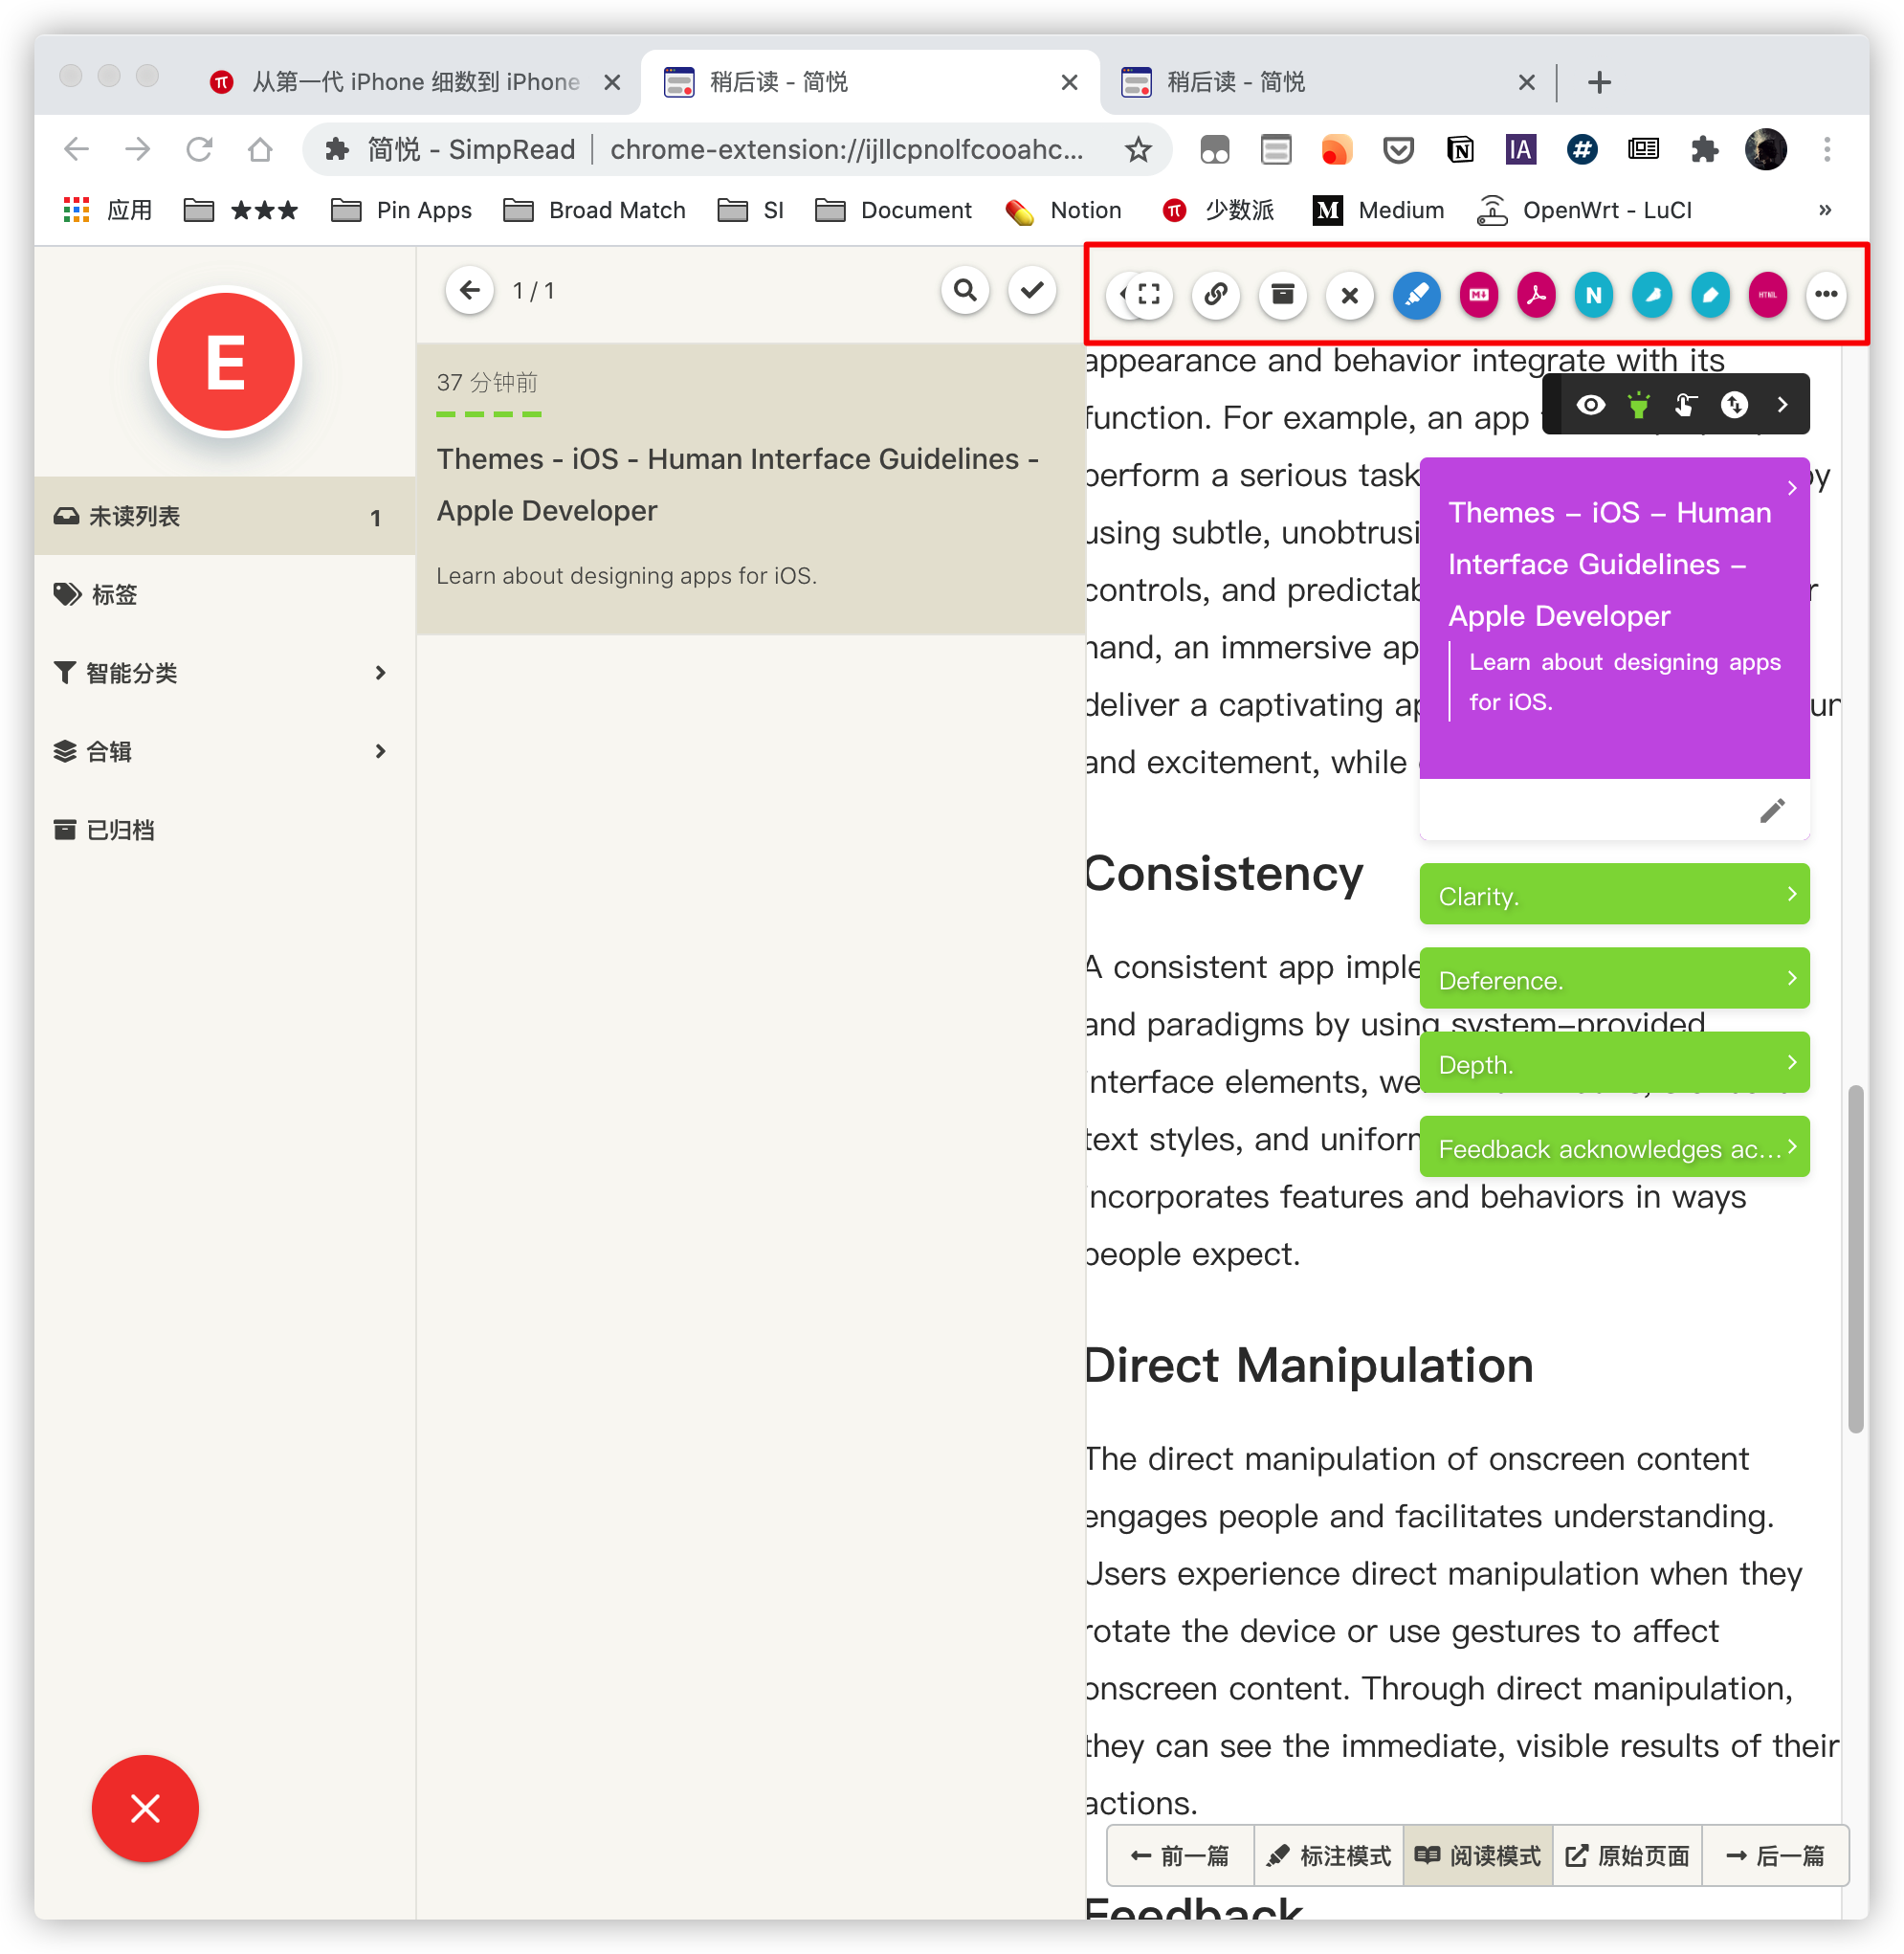1904x1954 pixels.
Task: Switch to 阅读模式 reading mode
Action: 1478,1856
